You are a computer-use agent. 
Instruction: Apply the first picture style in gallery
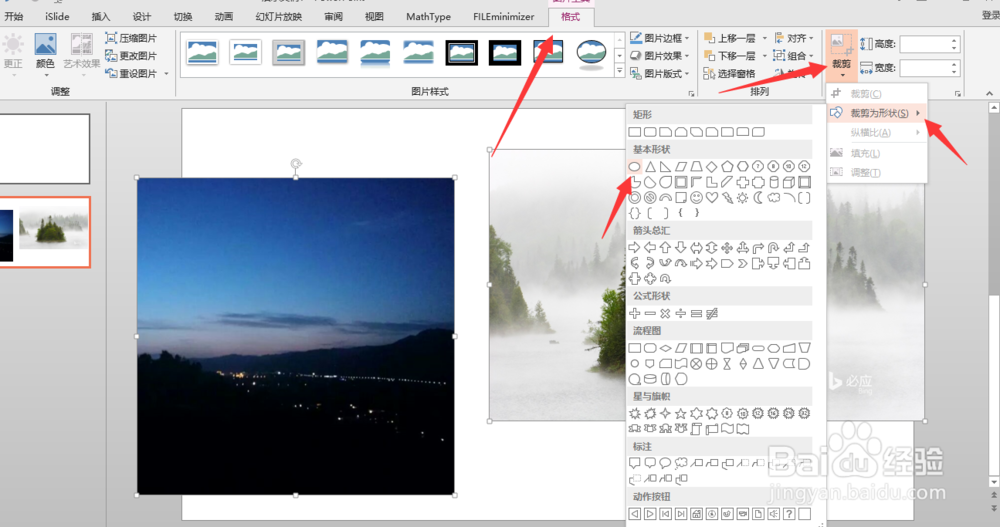coord(203,53)
